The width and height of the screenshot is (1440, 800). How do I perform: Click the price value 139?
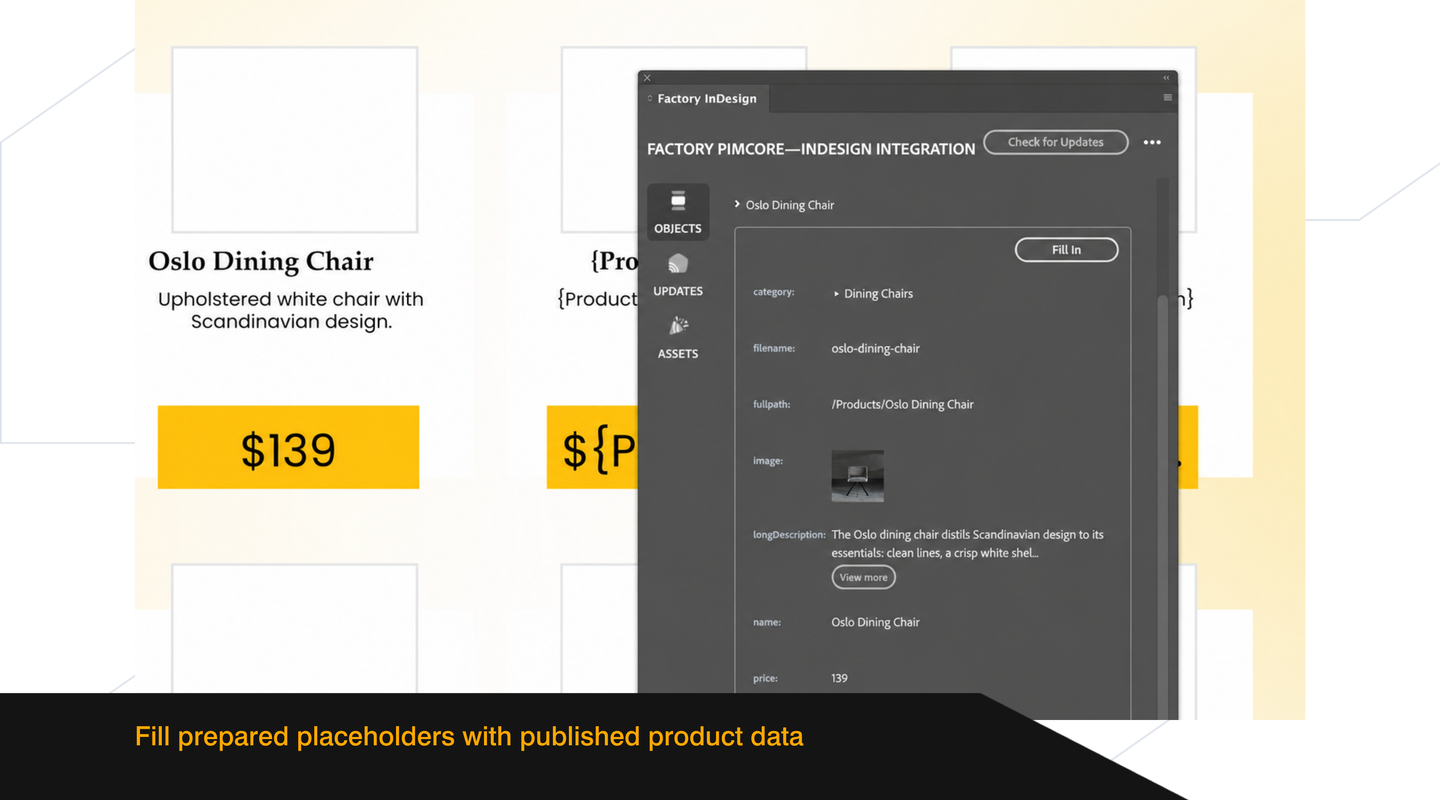(839, 678)
